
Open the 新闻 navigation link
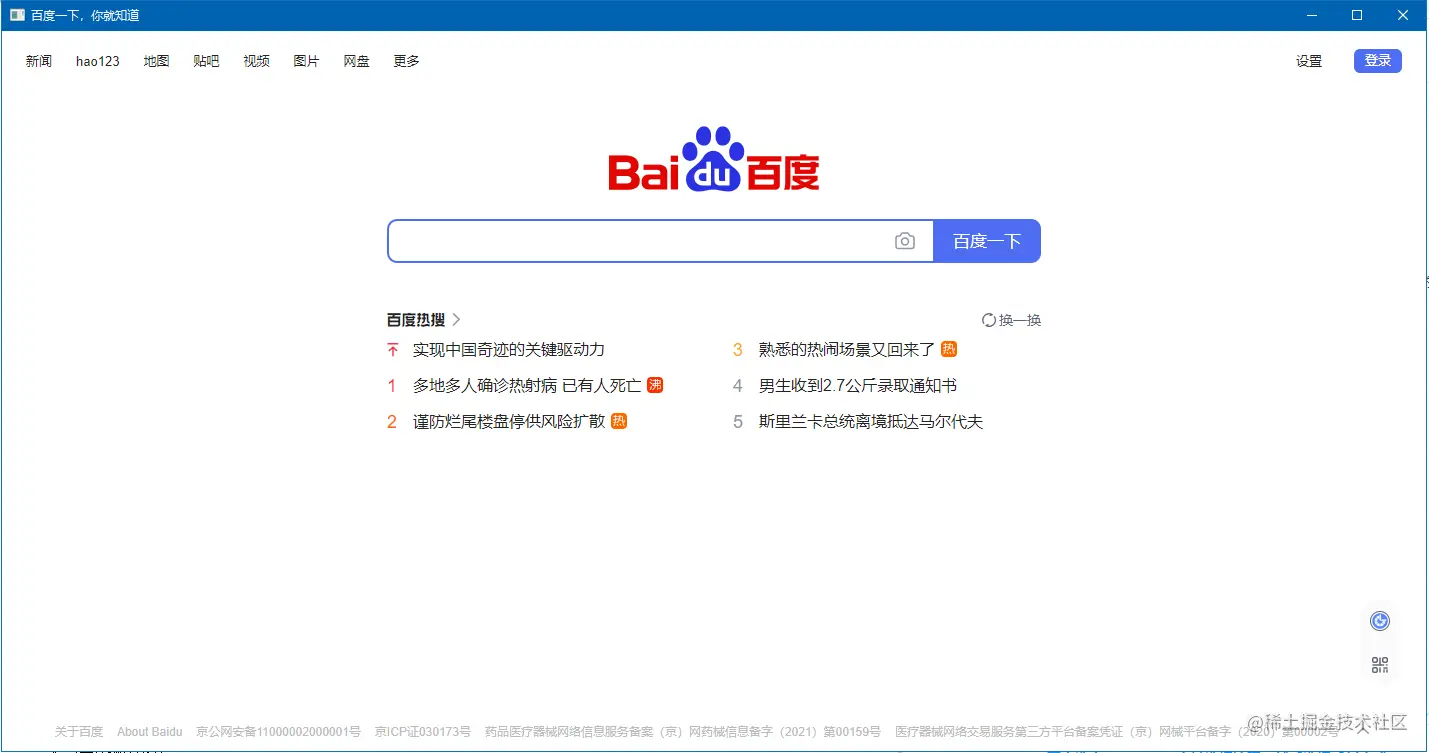click(39, 61)
